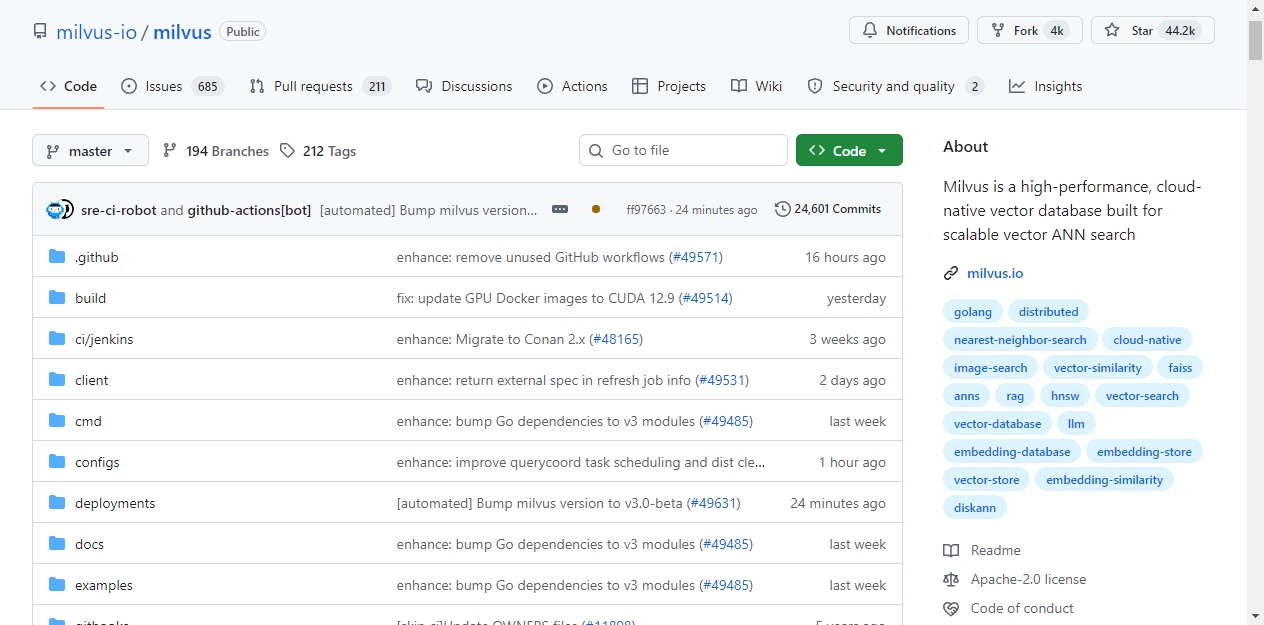
Task: Open the Wiki tab
Action: (x=757, y=86)
